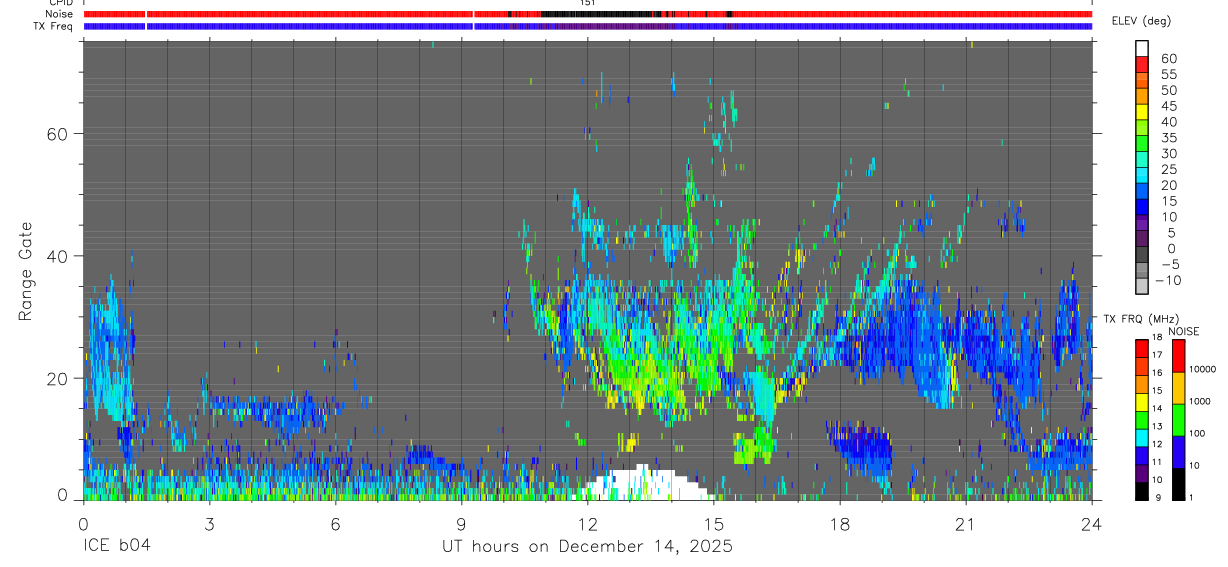Image resolution: width=1228 pixels, height=567 pixels.
Task: Click the '151' CPID value above the strips
Action: 588,4
